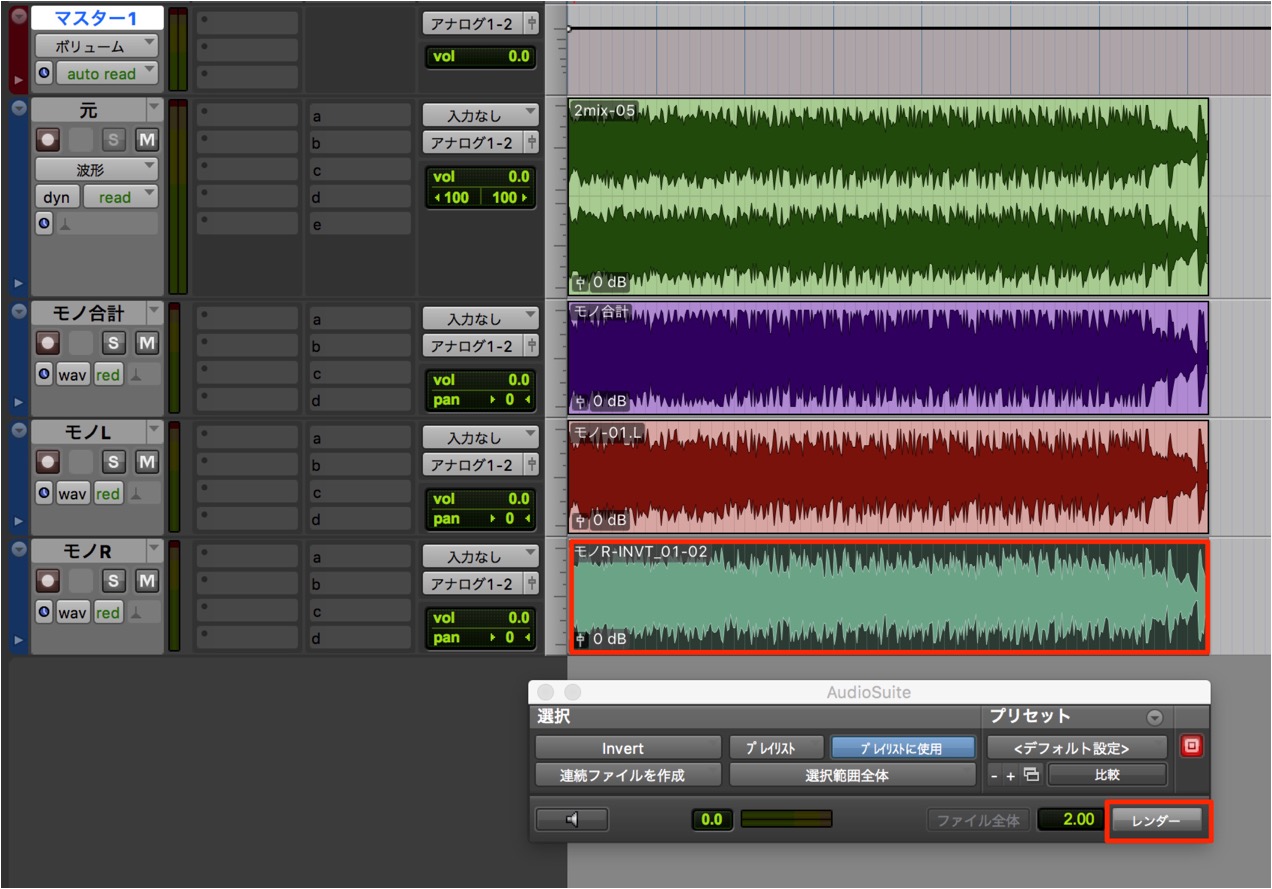Click the red target icon in AudioSuite
Image resolution: width=1272 pixels, height=889 pixels.
1191,747
